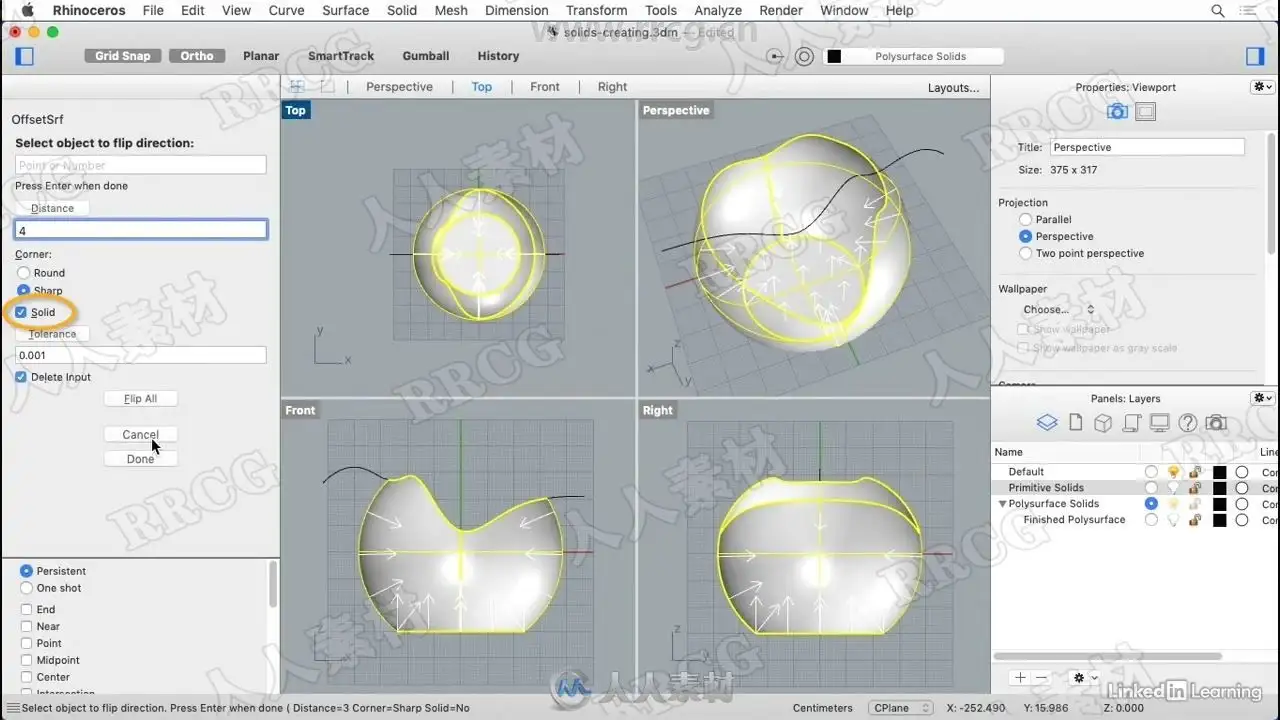Select the Sharp corner option
The image size is (1280, 720).
[x=24, y=291]
